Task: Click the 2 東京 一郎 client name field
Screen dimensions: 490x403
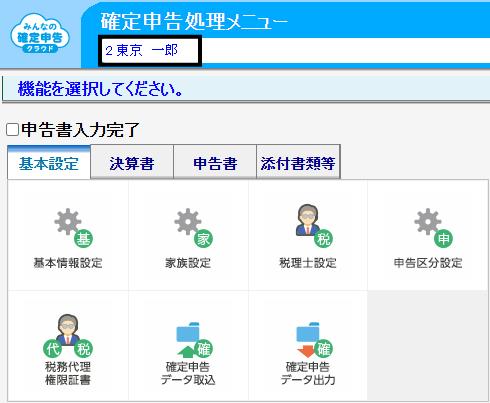Action: (150, 51)
